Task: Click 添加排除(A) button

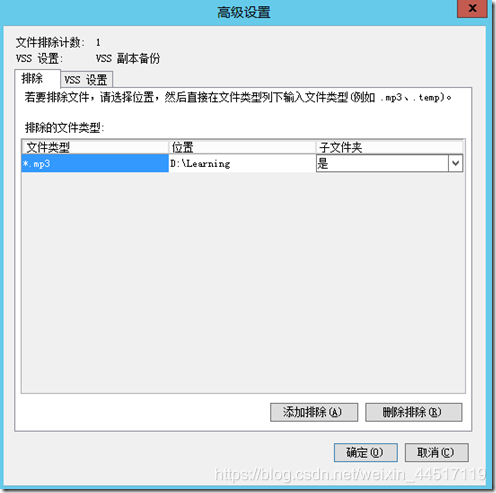Action: (x=314, y=412)
